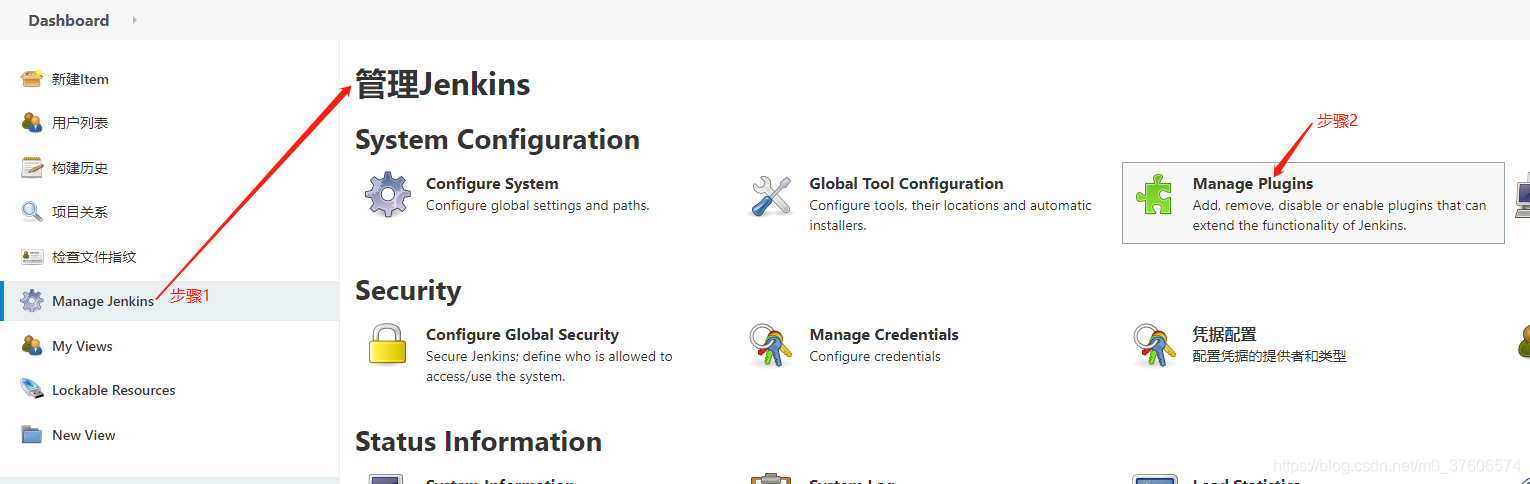Click the 管理Jenkins page heading

[x=443, y=85]
